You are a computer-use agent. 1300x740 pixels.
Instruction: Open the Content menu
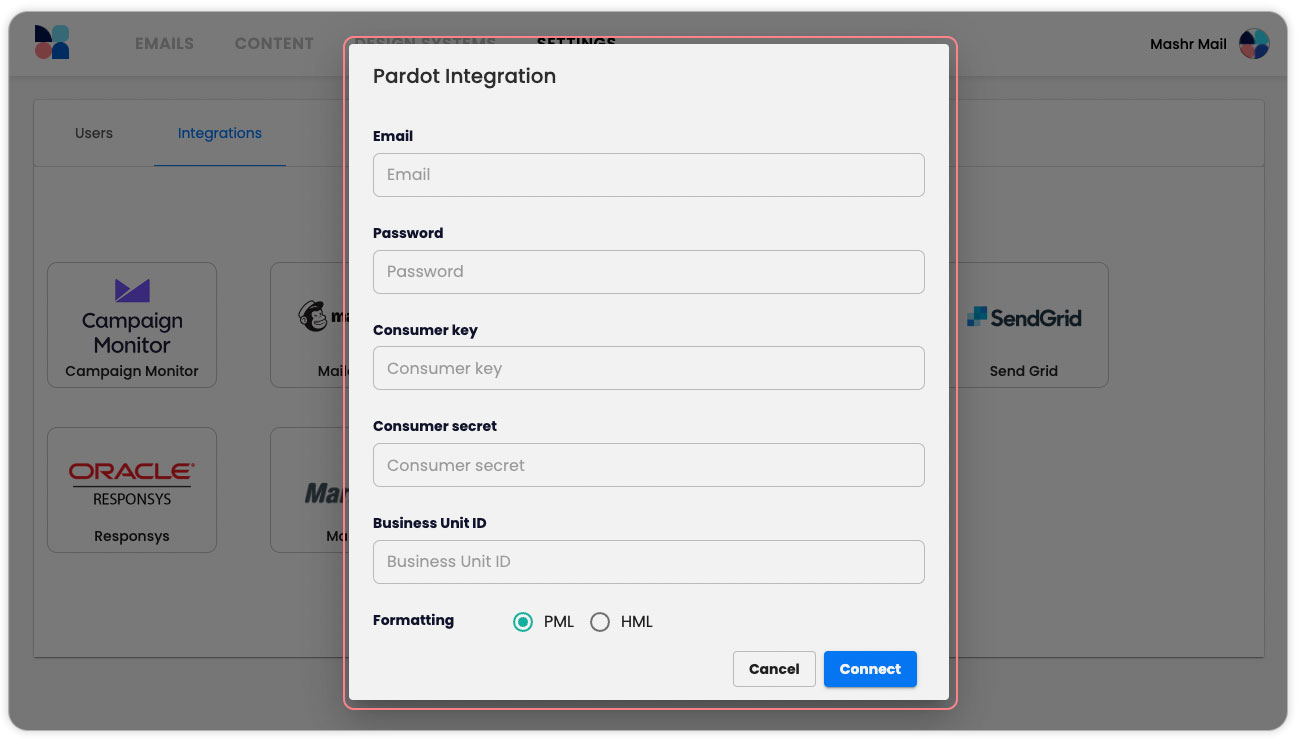tap(274, 44)
